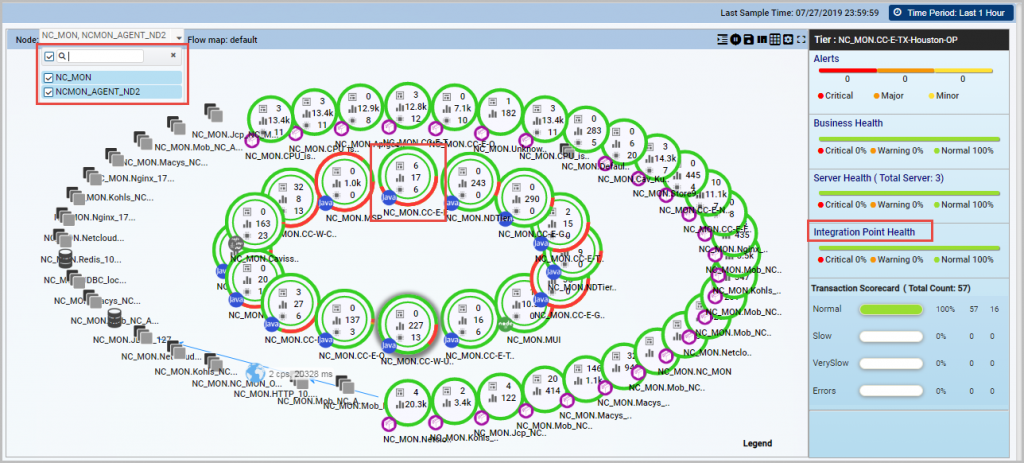Toggle the side panel list icon in flow map toolbar
Viewport: 1024px width, 463px height.
click(722, 39)
